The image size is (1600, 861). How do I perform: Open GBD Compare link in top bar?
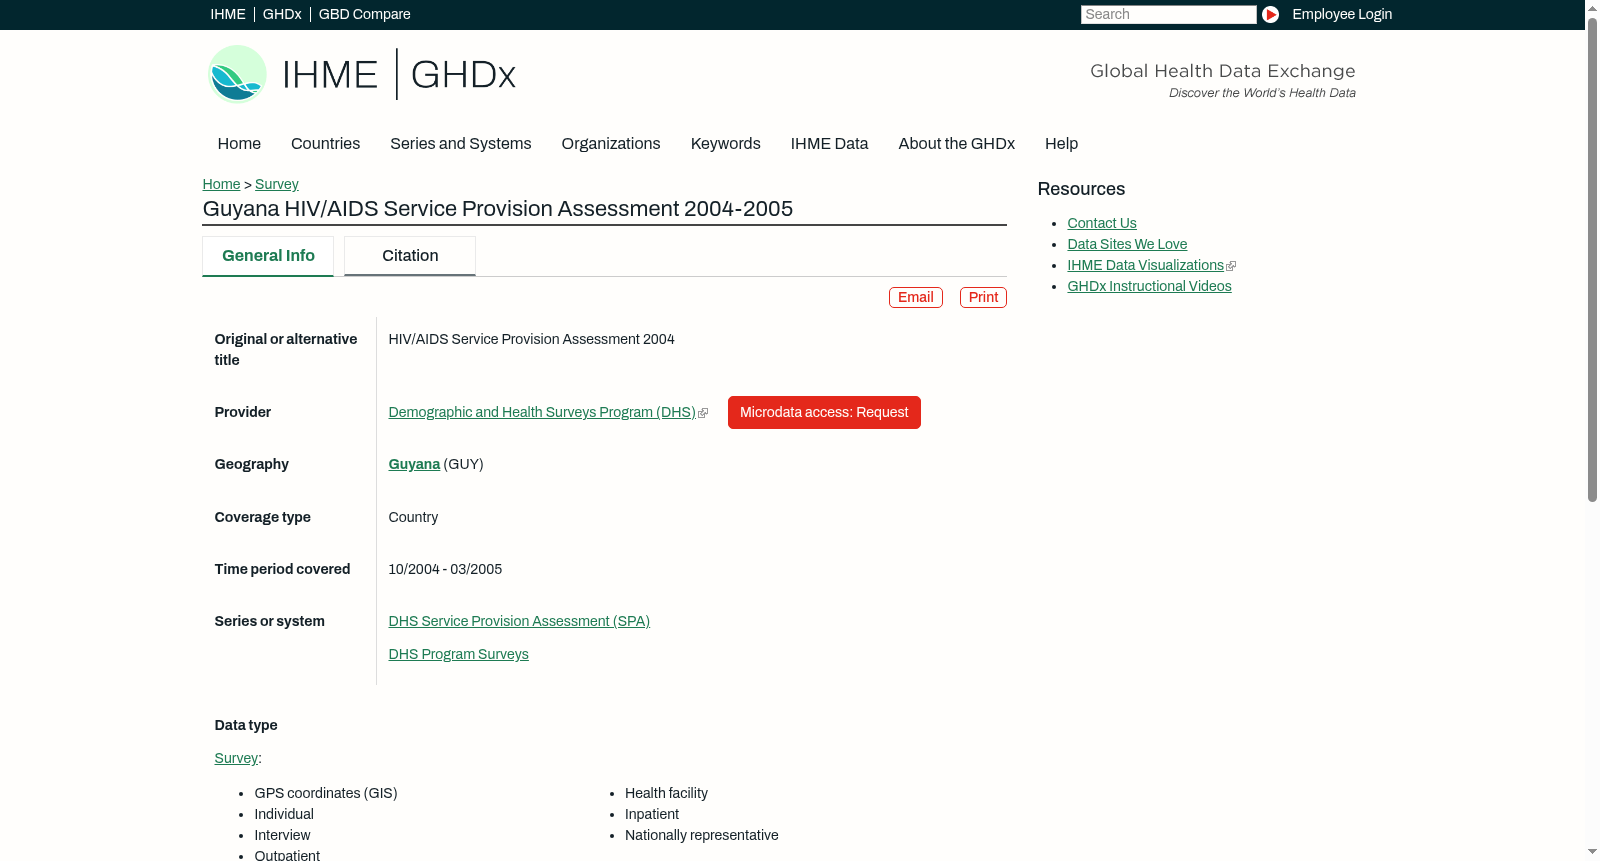pos(364,14)
